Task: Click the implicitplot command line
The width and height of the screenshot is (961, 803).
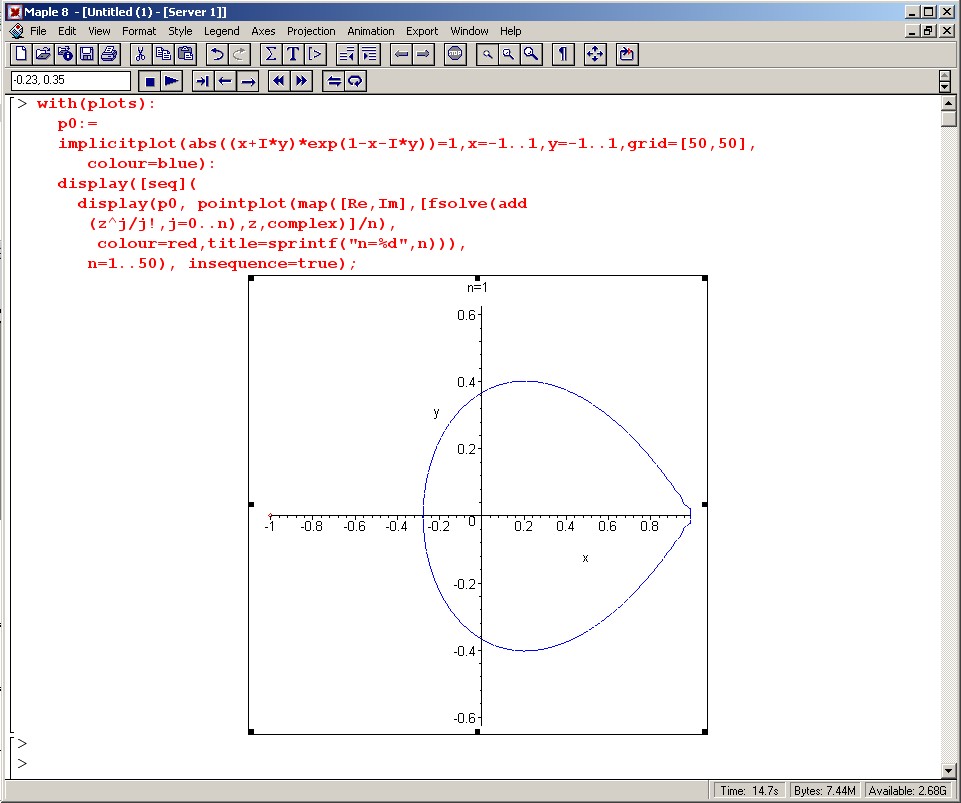Action: (x=408, y=144)
